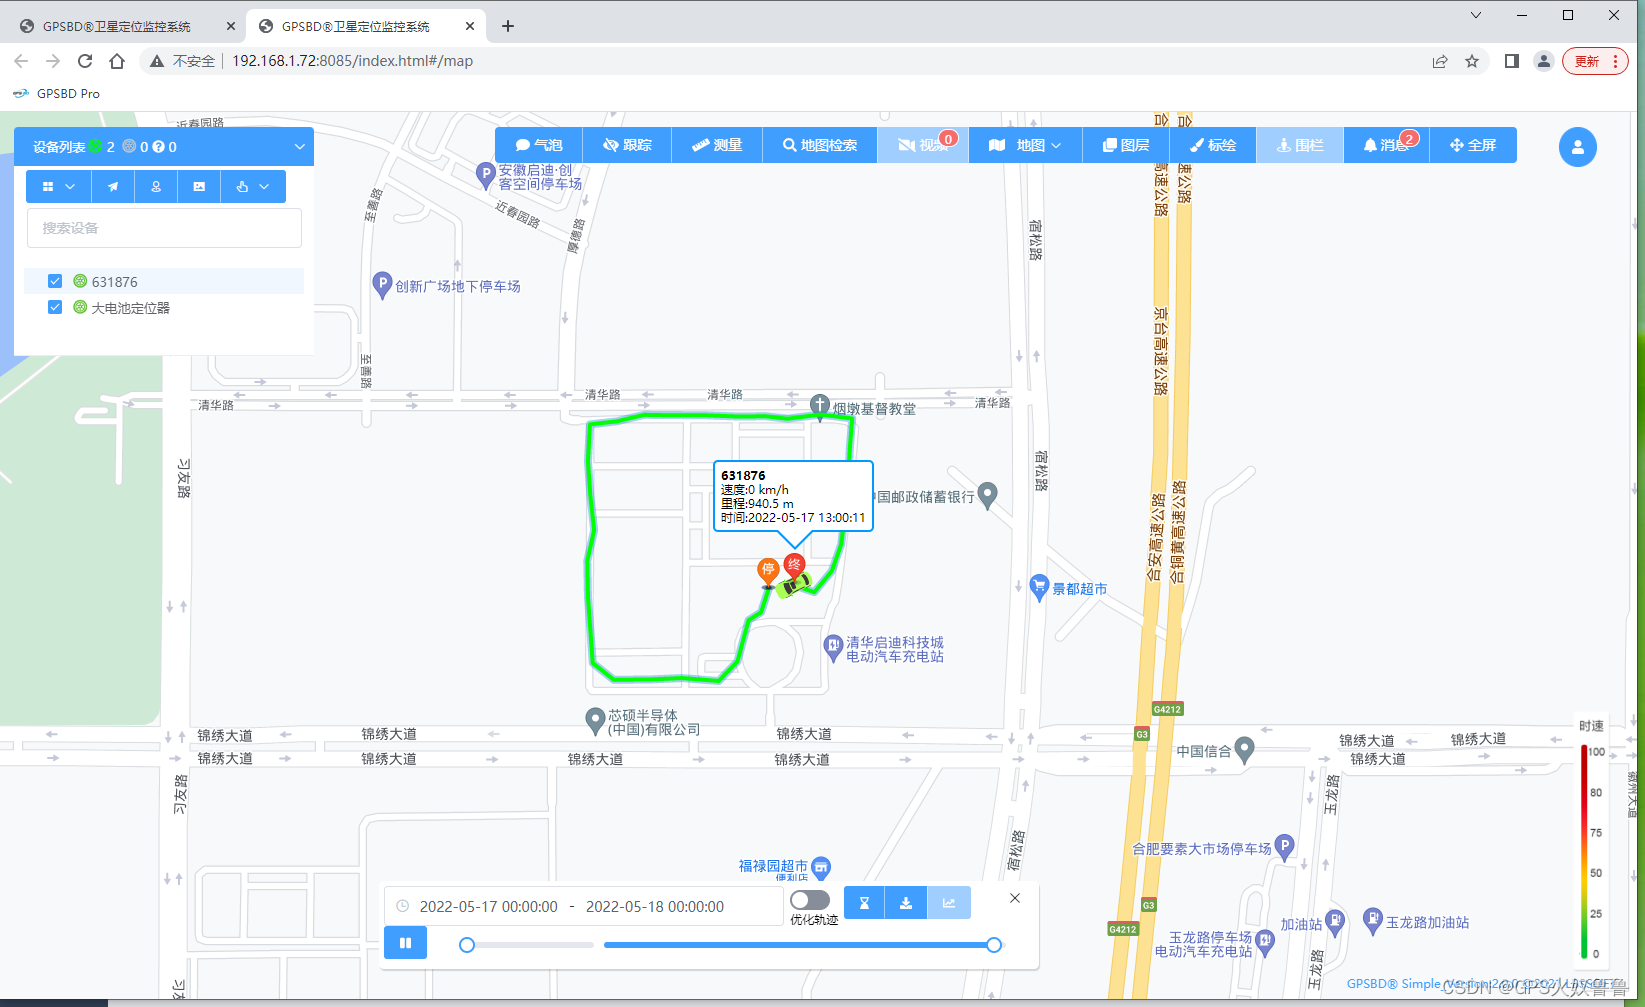Click the 烟墩基督教堂 church map marker

820,405
